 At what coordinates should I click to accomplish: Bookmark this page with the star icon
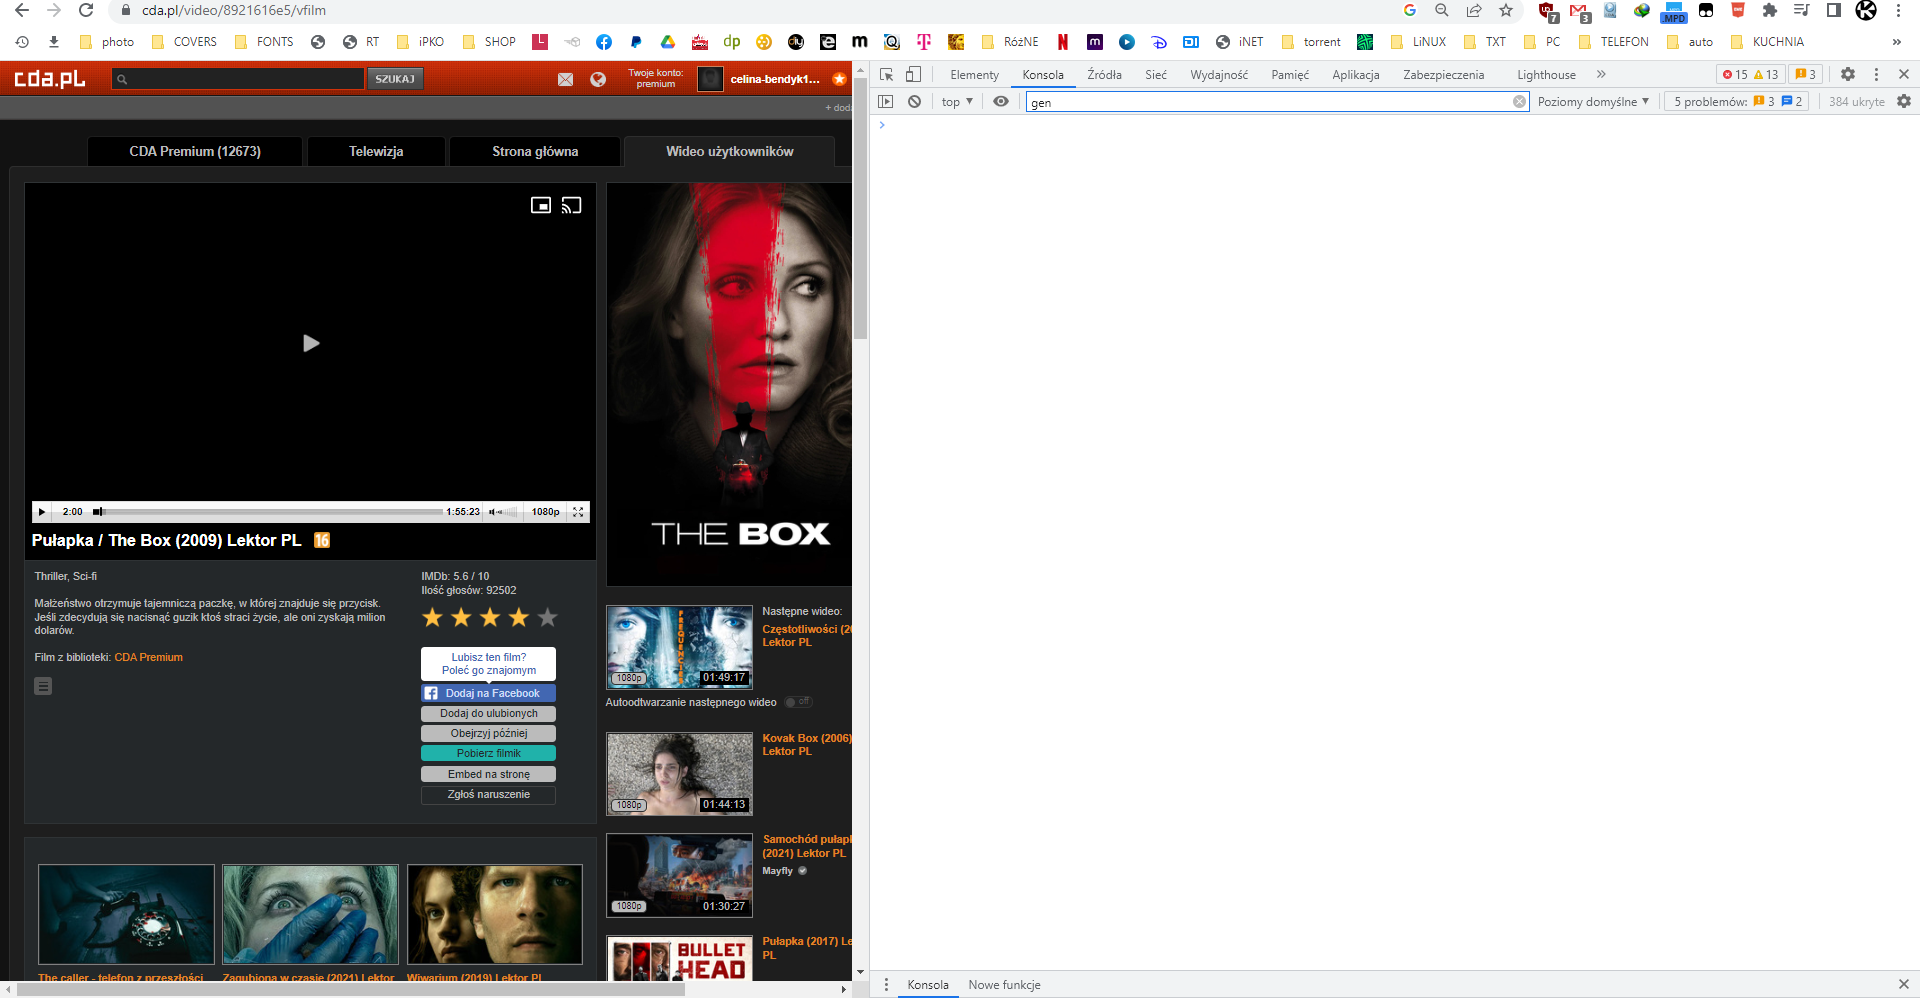[1506, 10]
